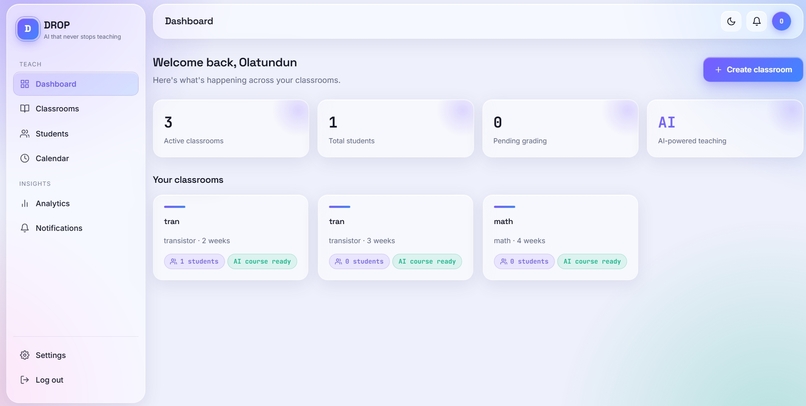
Task: Click the Welcome back, Olatundun heading
Action: [x=225, y=63]
